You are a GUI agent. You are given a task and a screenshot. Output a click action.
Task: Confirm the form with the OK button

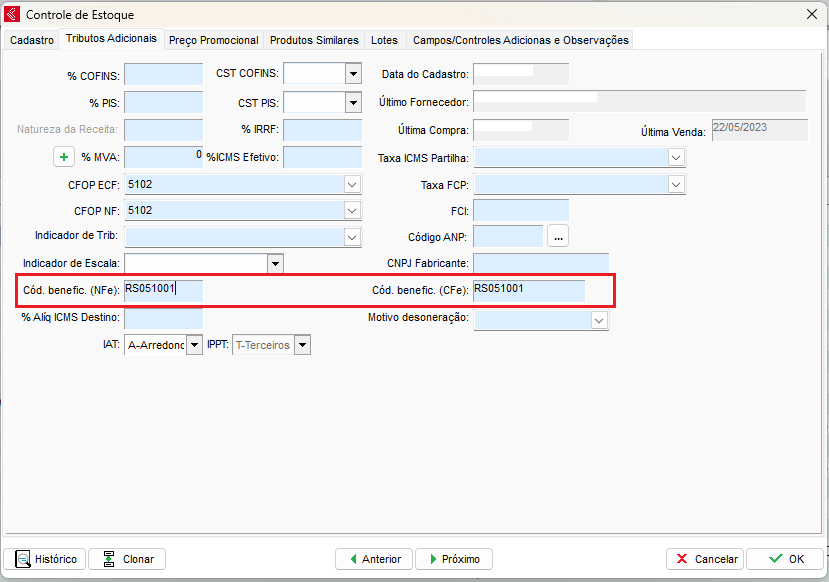point(784,559)
